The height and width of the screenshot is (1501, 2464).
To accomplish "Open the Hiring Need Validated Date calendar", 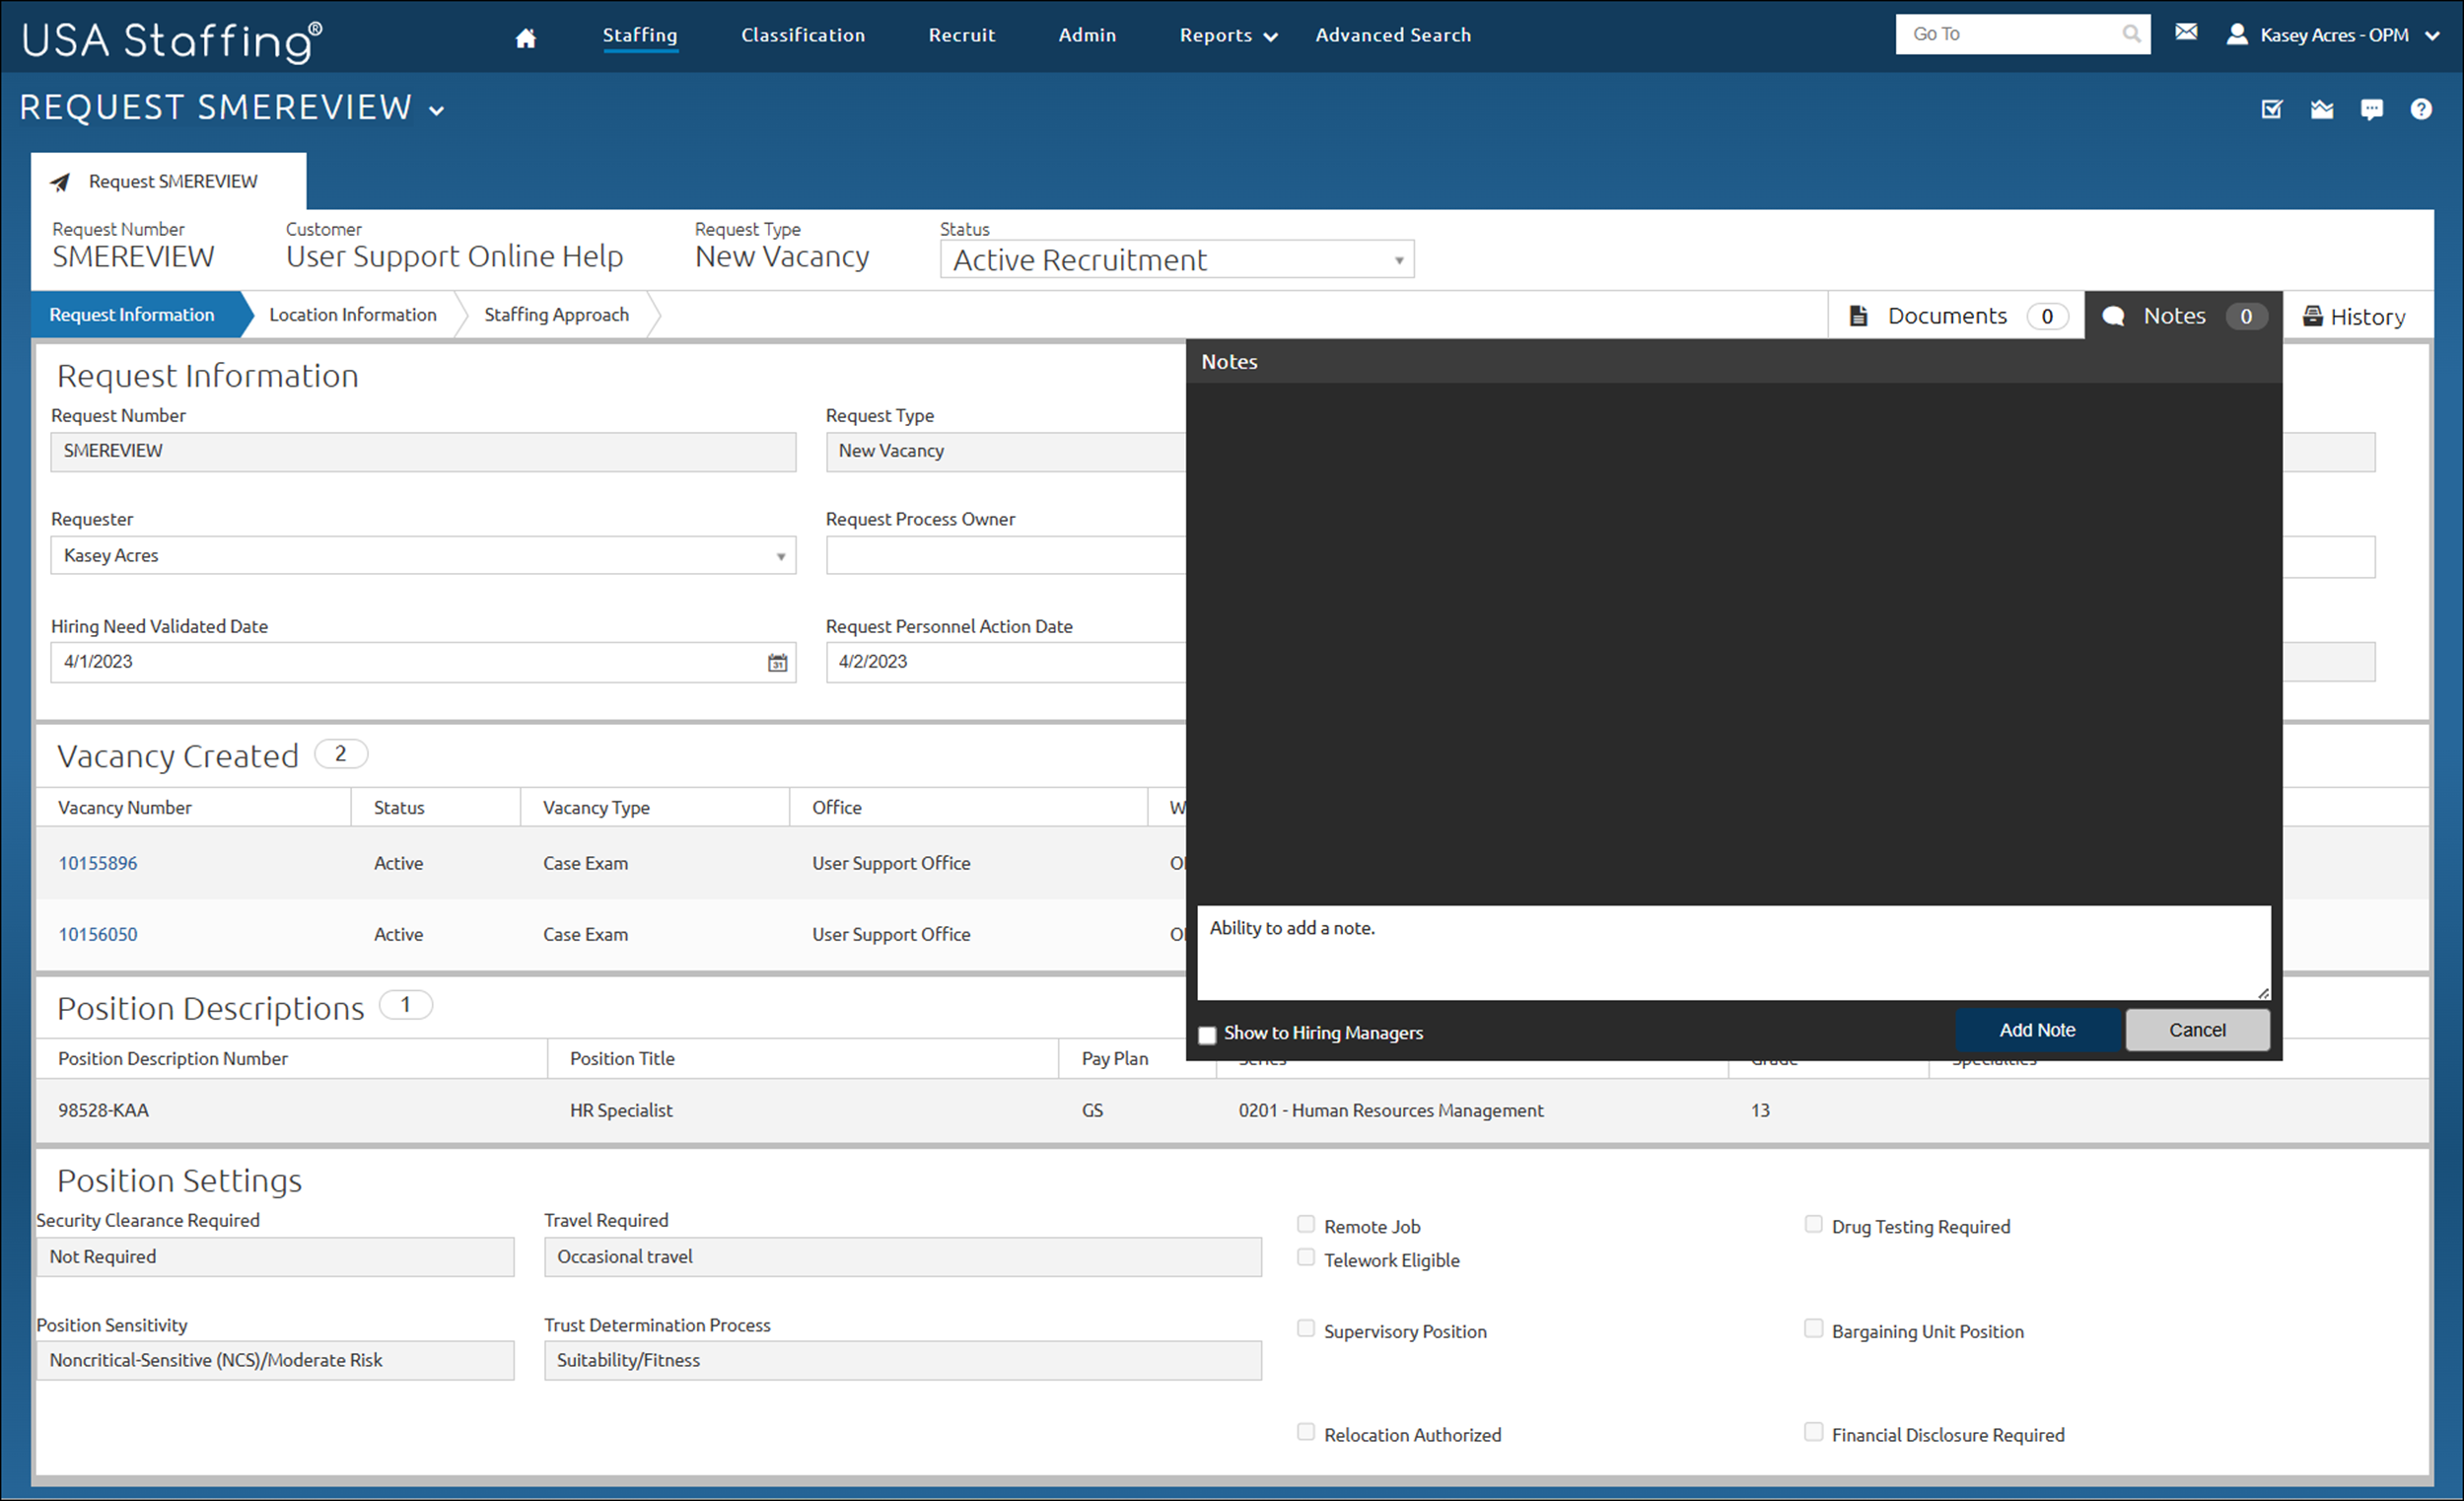I will point(777,662).
